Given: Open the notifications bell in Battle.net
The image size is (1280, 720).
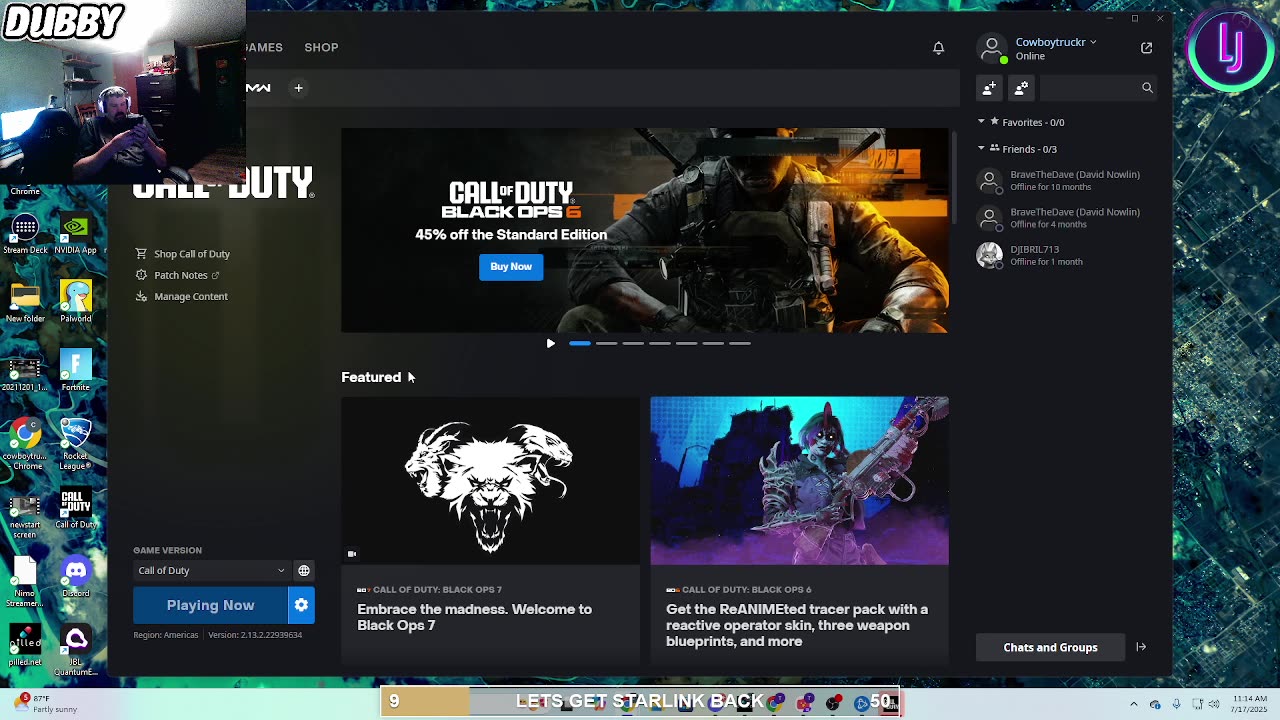Looking at the screenshot, I should (938, 48).
